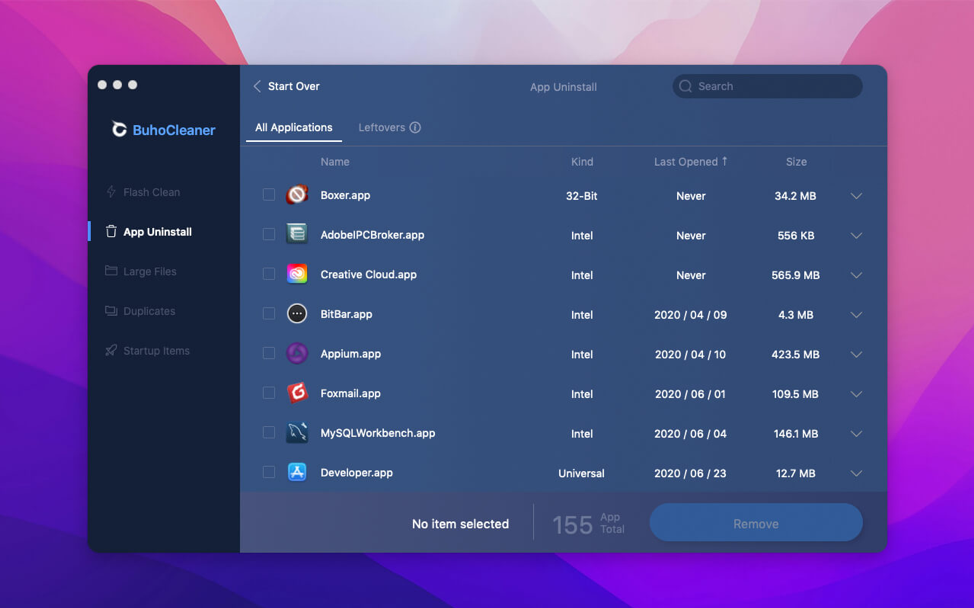Select the BitBar.app checkbox
This screenshot has height=608, width=974.
click(268, 314)
